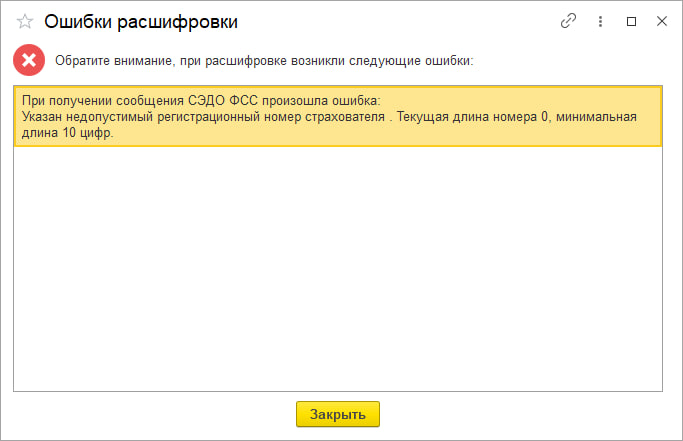Screen dimensions: 683x441
Task: Select the yellow highlighted error row
Action: [x=338, y=116]
